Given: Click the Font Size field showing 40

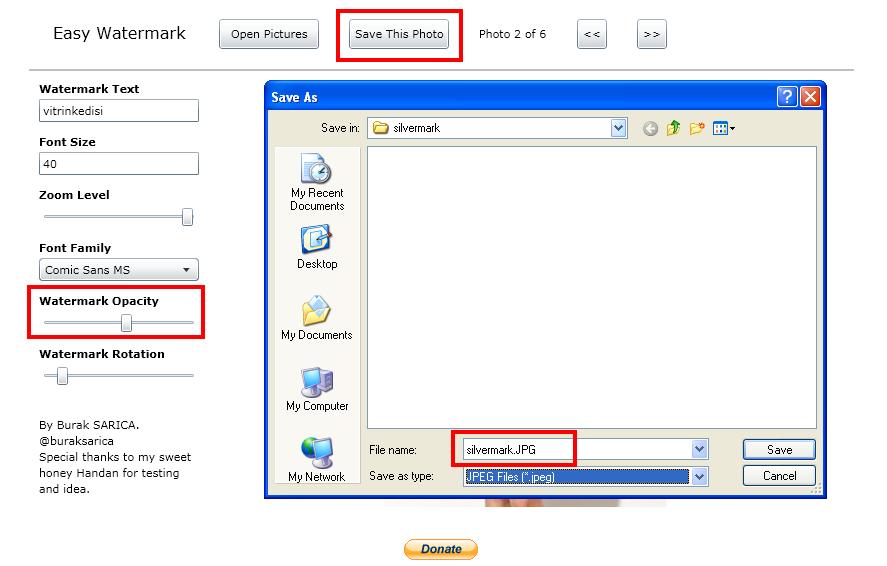Looking at the screenshot, I should coord(119,164).
